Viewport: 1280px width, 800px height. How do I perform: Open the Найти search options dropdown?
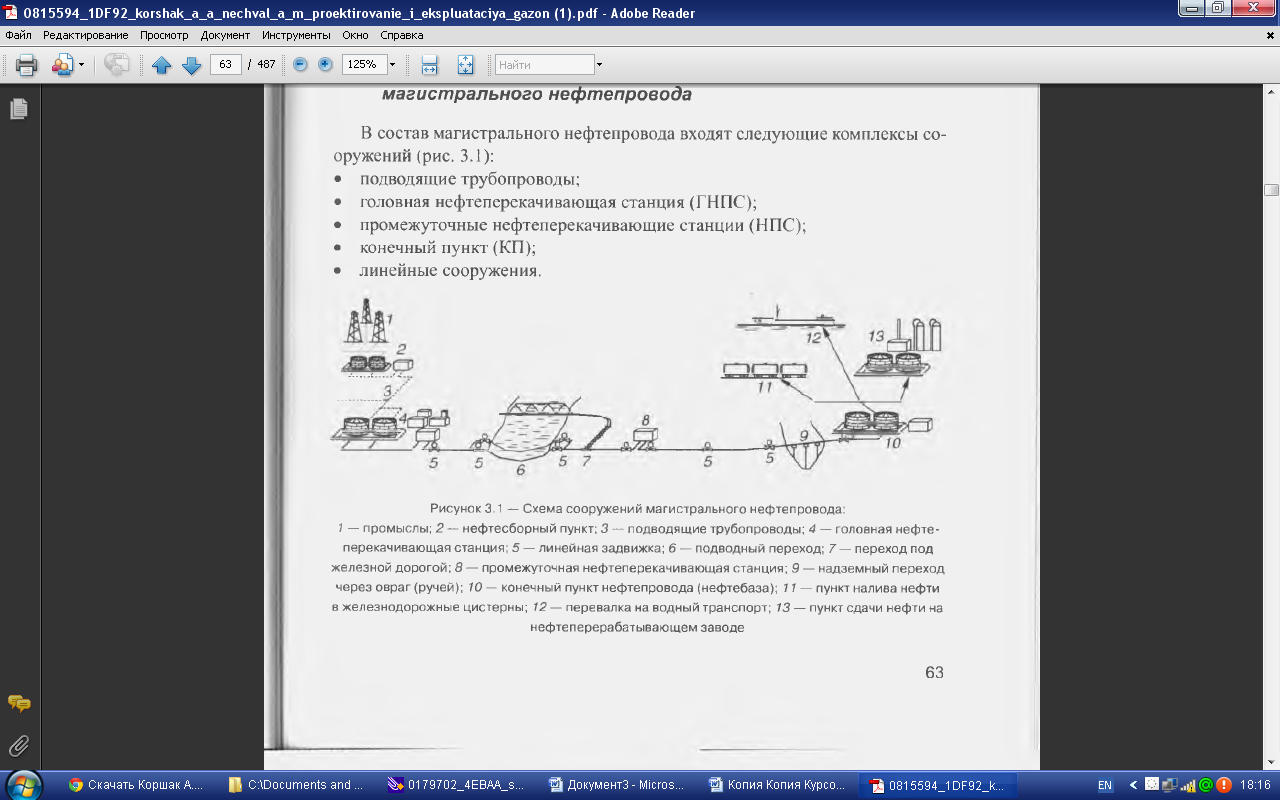click(599, 65)
